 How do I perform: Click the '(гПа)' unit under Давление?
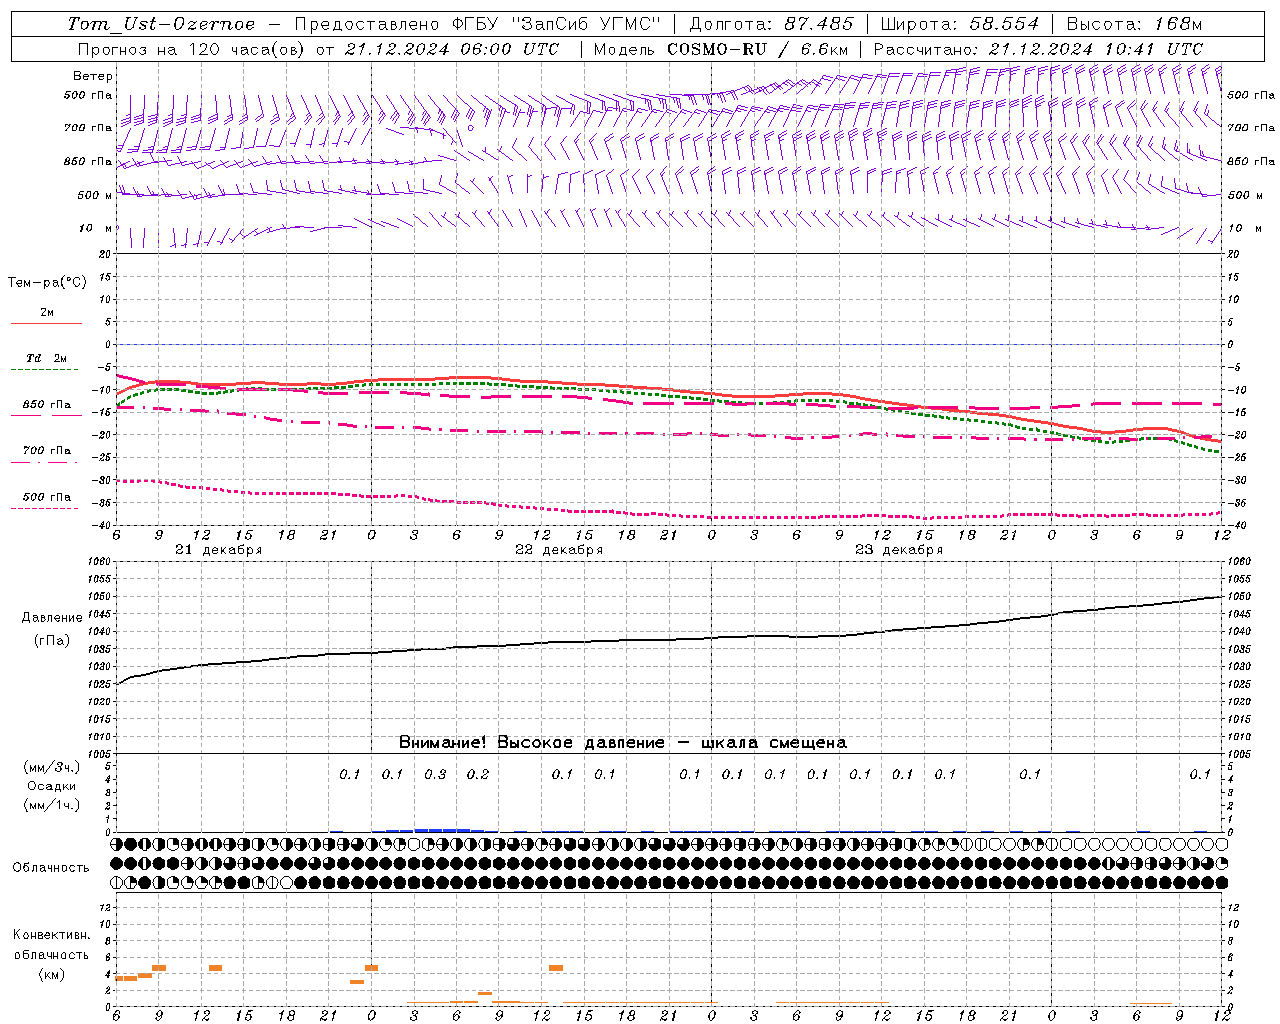tap(52, 640)
